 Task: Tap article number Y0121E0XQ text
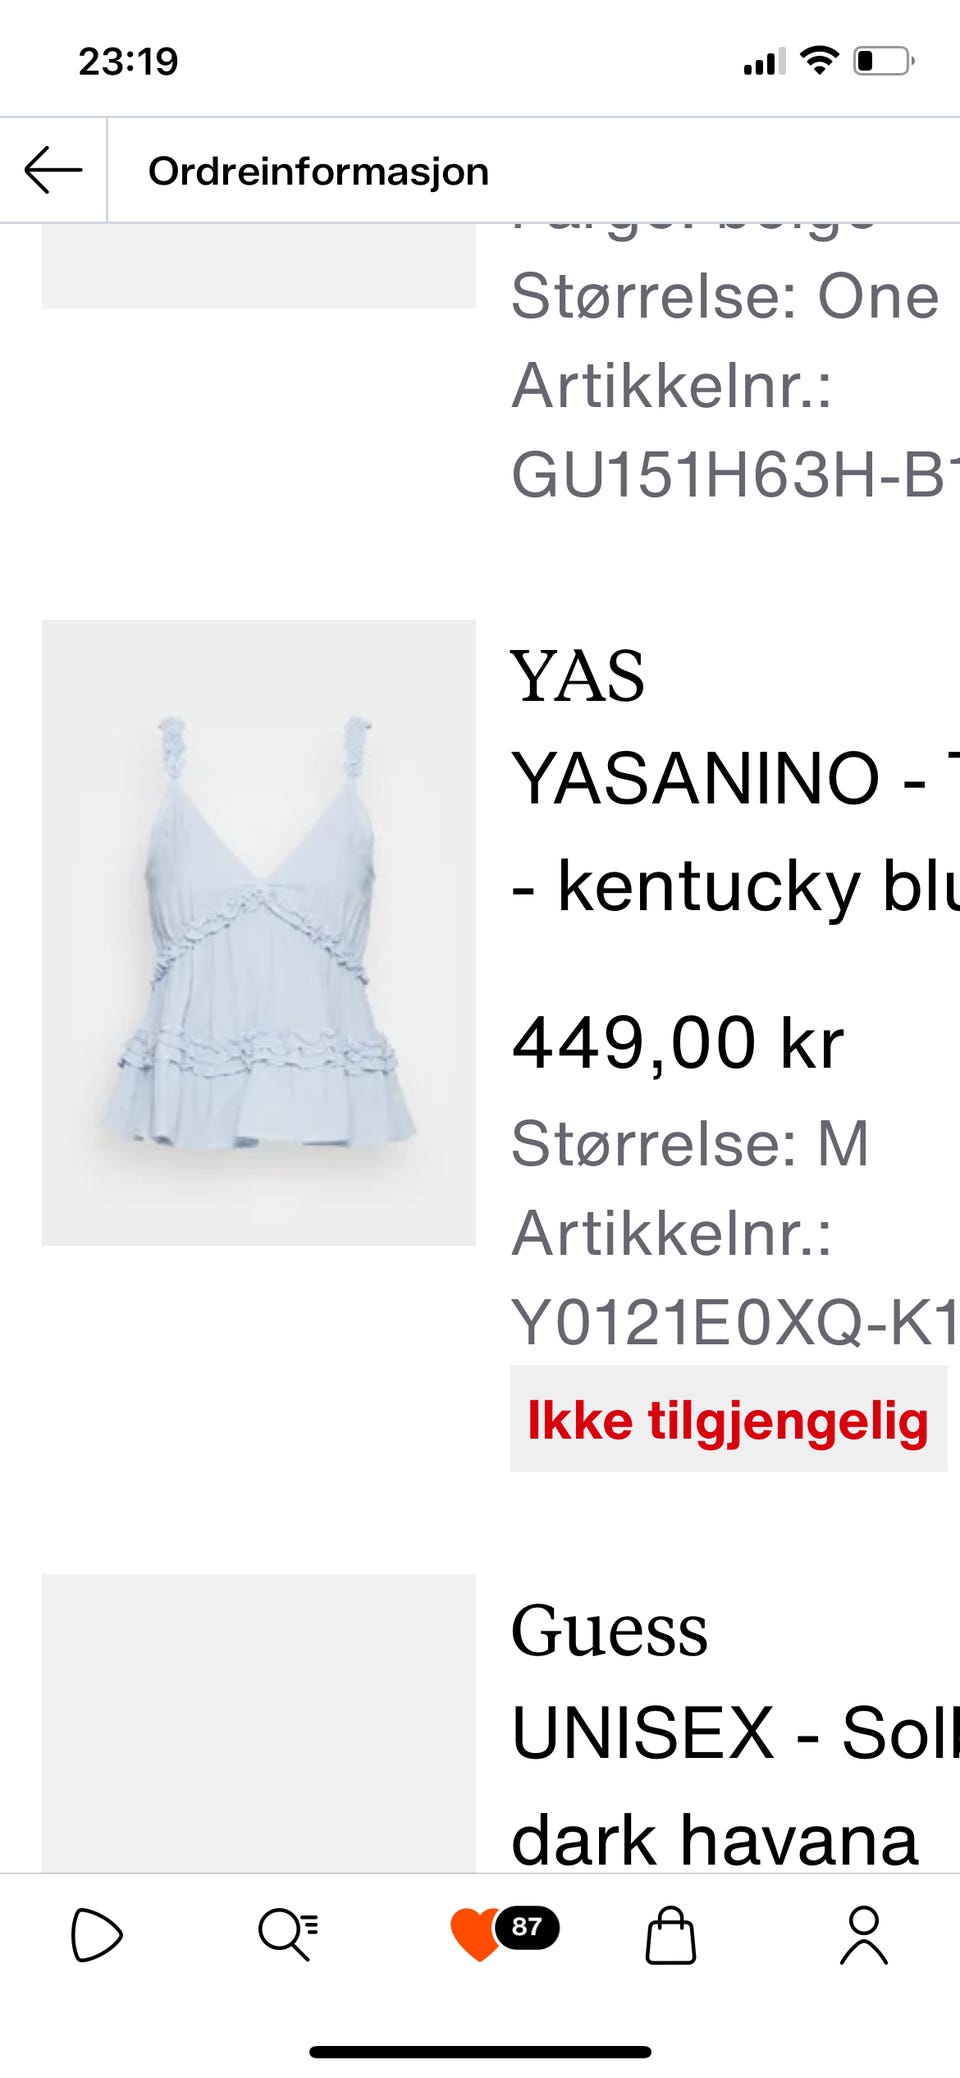pyautogui.click(x=735, y=1322)
